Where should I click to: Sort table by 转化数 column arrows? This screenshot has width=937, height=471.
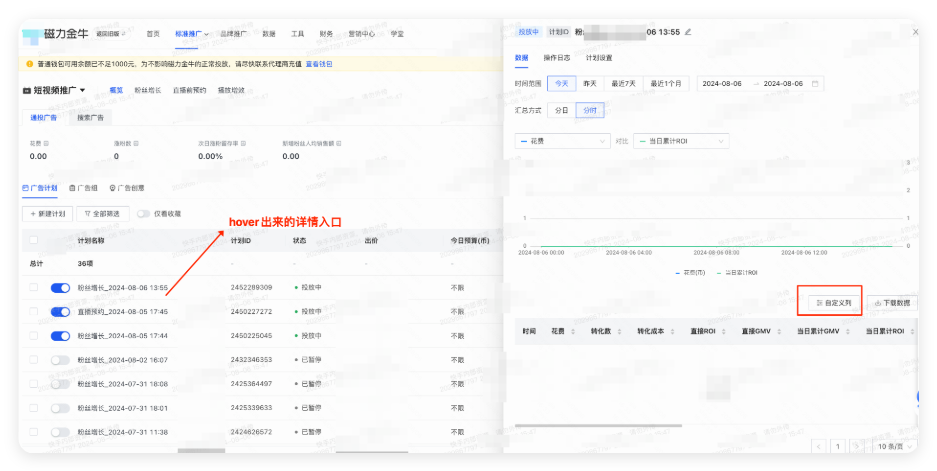click(619, 331)
